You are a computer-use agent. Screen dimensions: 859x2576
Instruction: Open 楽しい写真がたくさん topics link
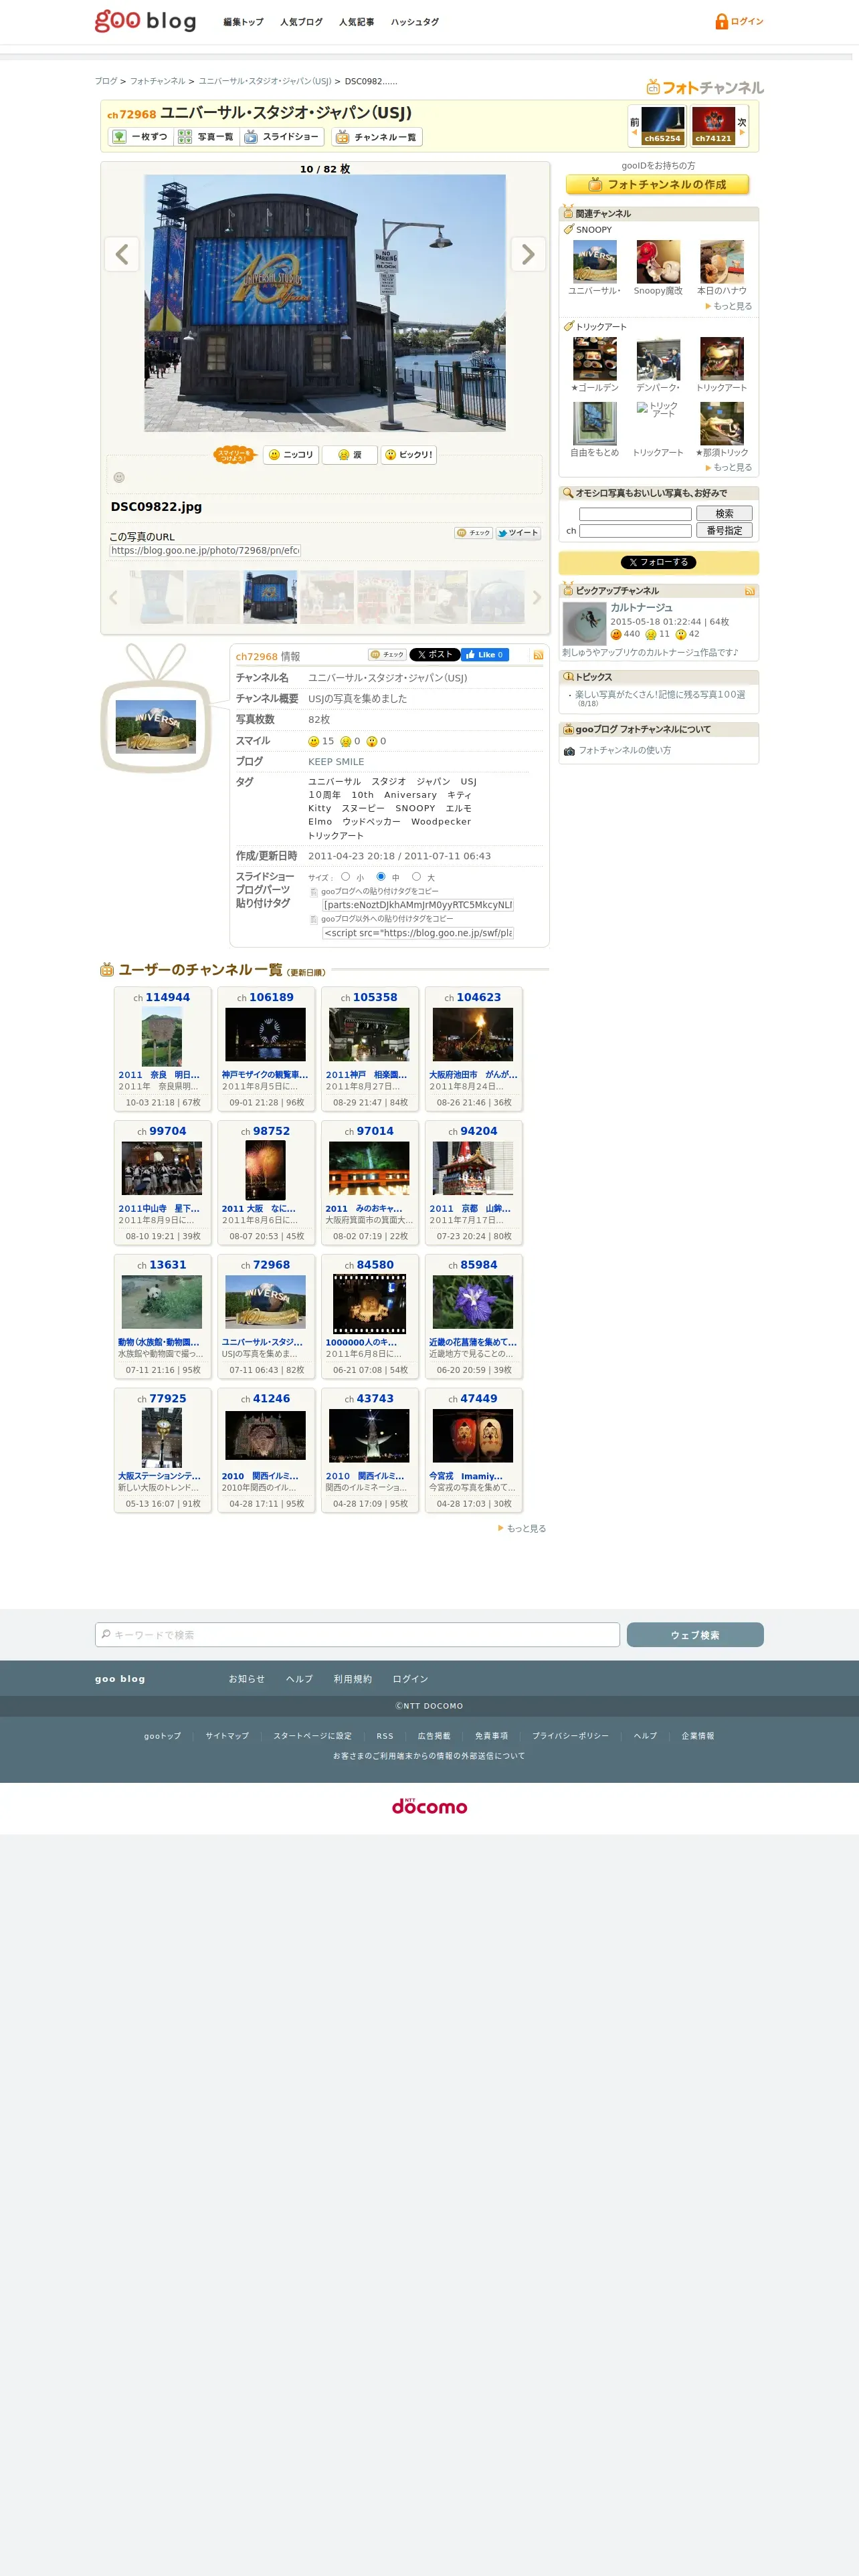coord(659,695)
